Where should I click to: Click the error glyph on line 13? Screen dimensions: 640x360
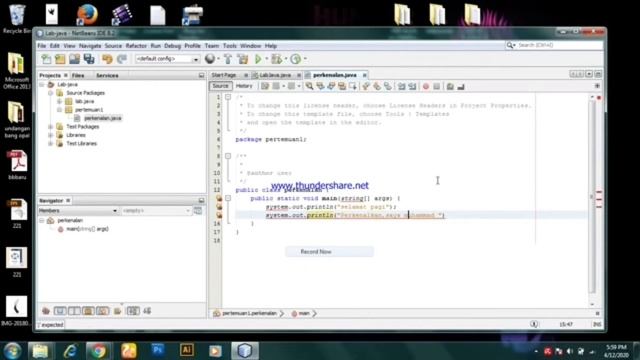point(219,198)
